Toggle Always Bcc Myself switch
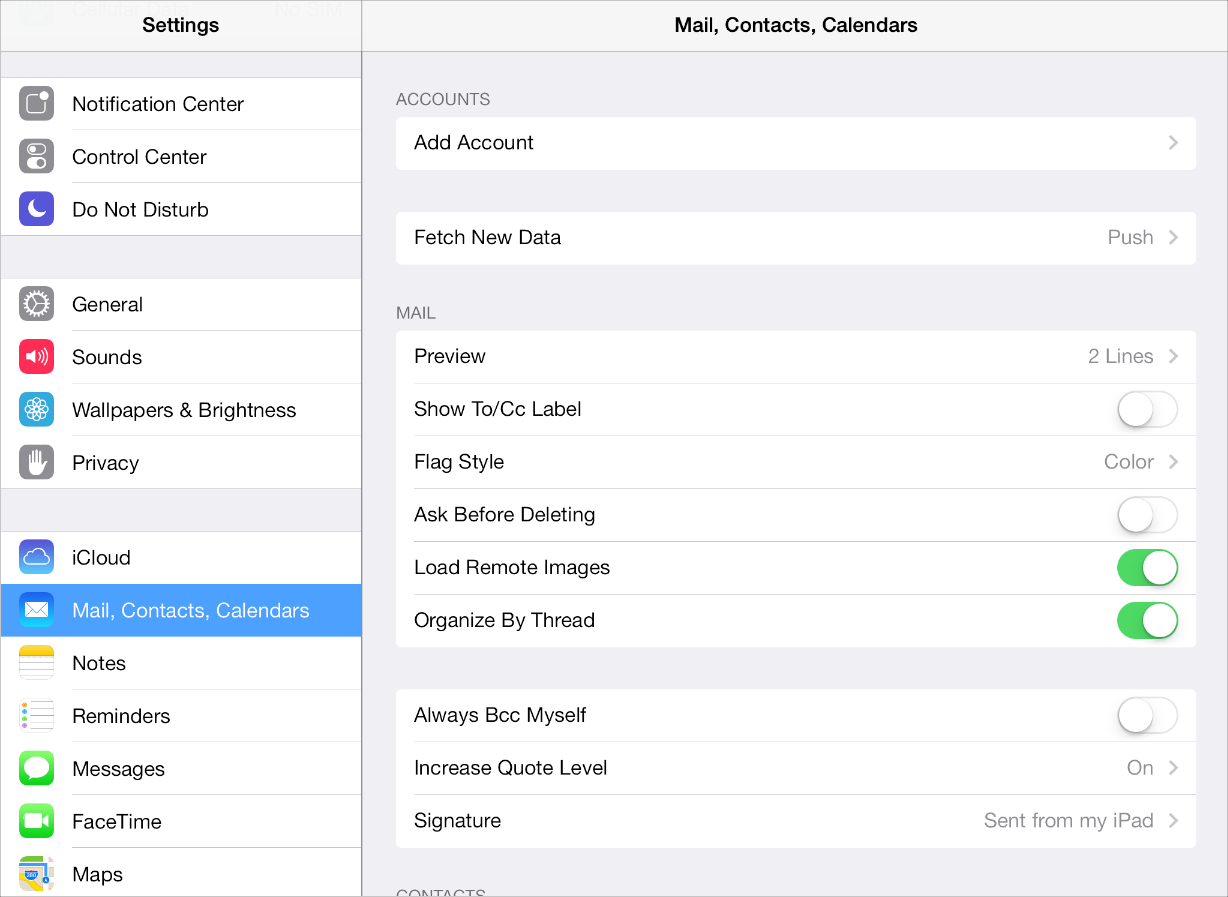Screen dimensions: 1228x897 [1146, 716]
